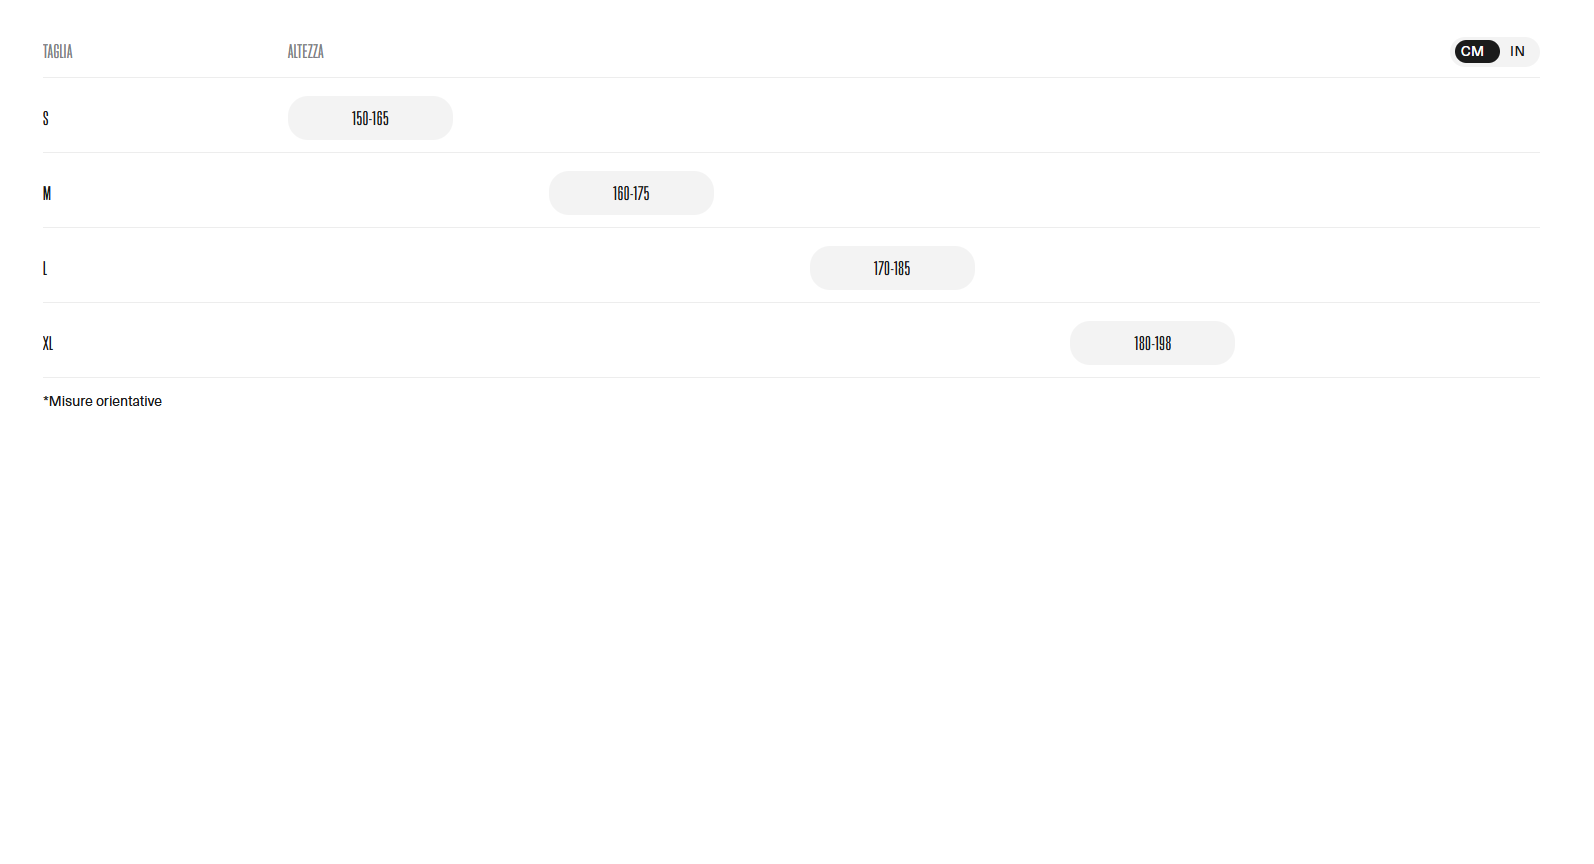Click the 170-185 height pill
The height and width of the screenshot is (864, 1594).
tap(892, 269)
